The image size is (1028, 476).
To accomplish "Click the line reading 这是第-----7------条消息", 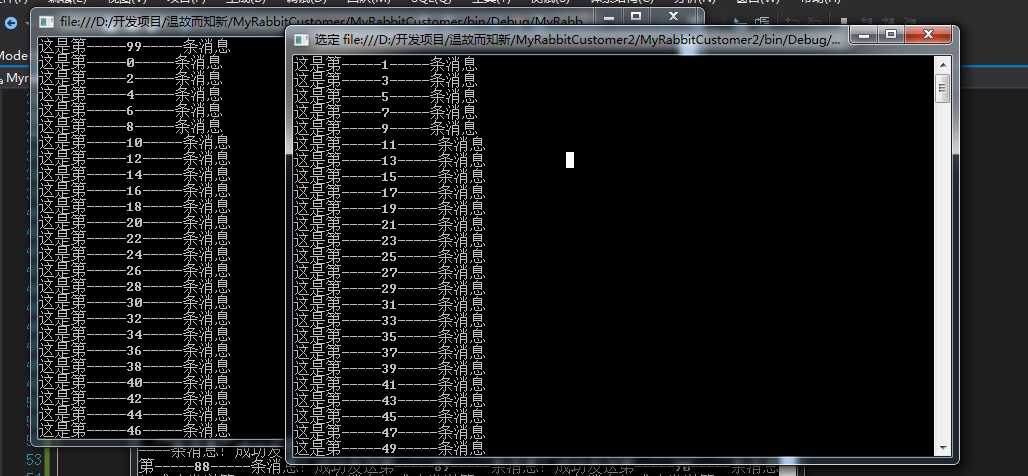I will tap(386, 112).
